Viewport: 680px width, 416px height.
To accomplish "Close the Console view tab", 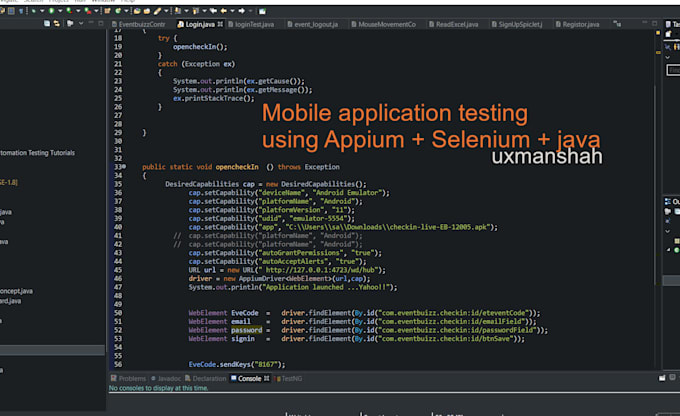I will 267,378.
